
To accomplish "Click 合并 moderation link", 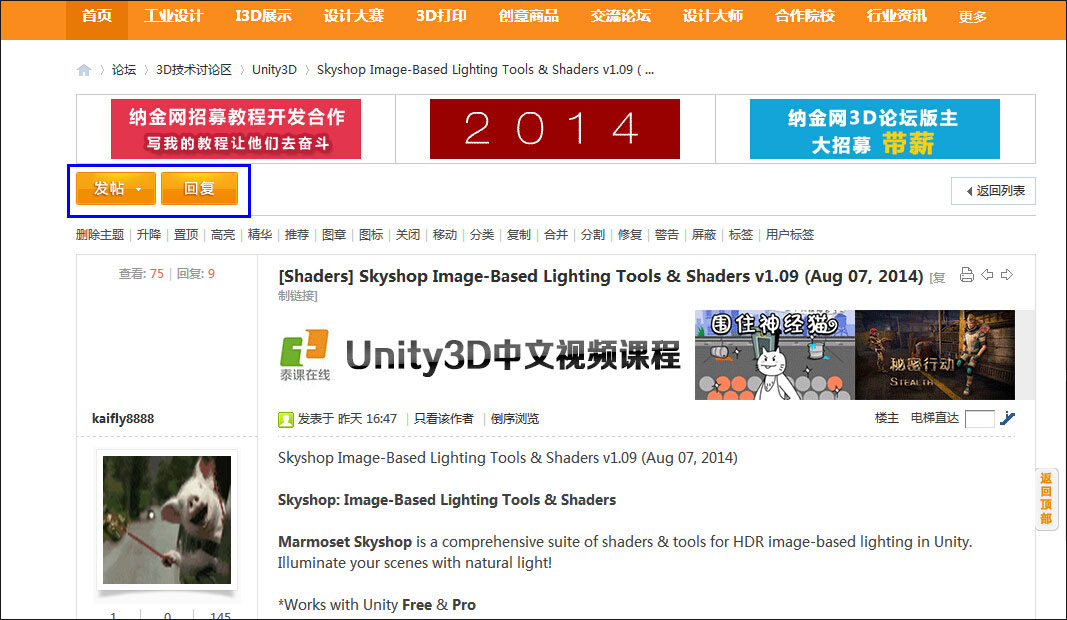I will (x=556, y=235).
